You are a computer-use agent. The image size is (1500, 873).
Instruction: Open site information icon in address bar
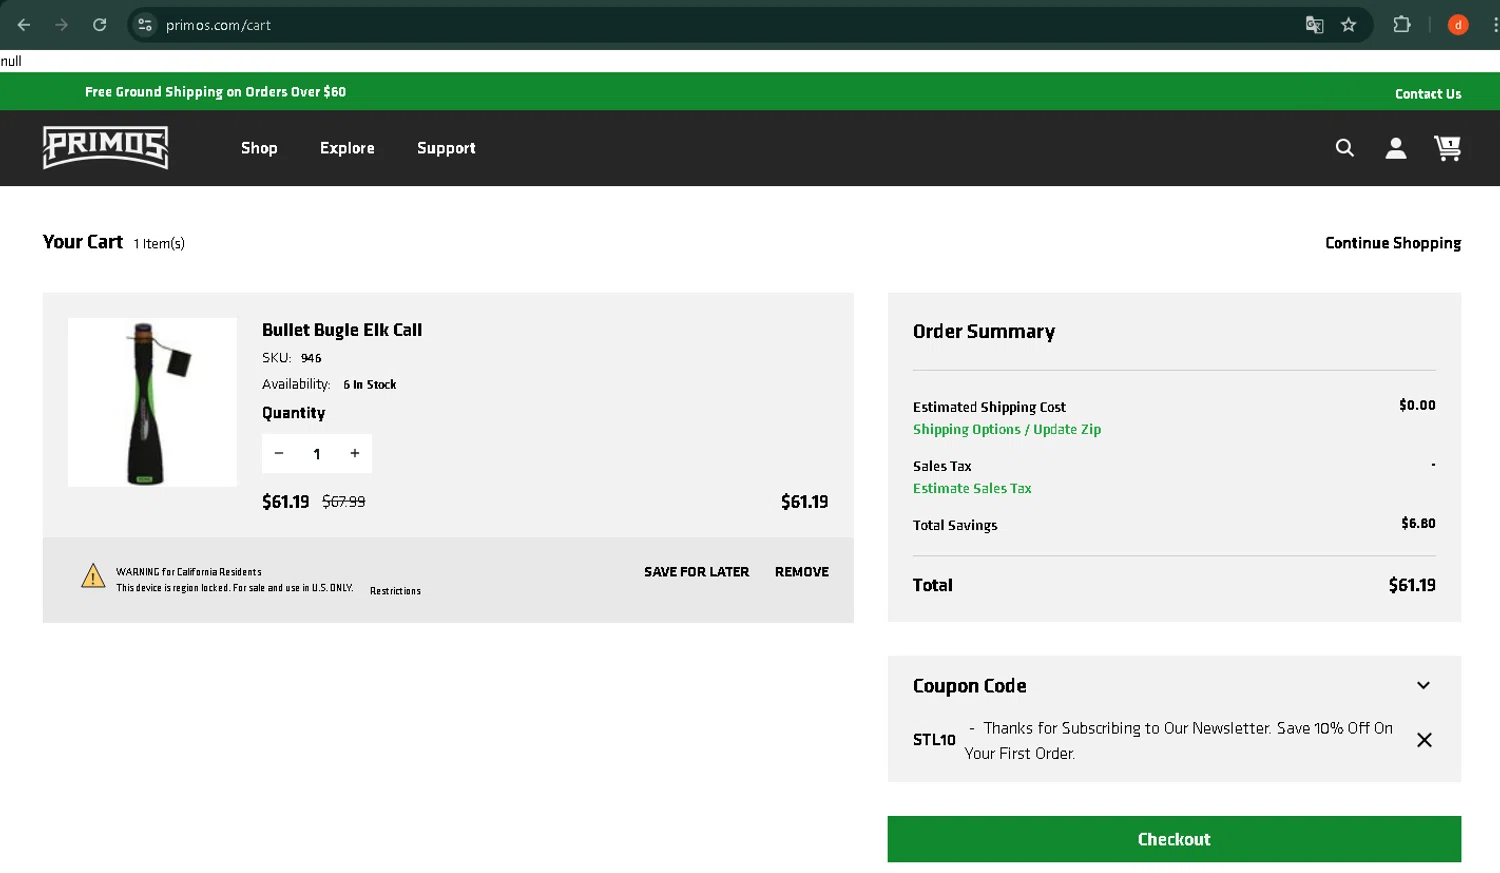click(145, 25)
